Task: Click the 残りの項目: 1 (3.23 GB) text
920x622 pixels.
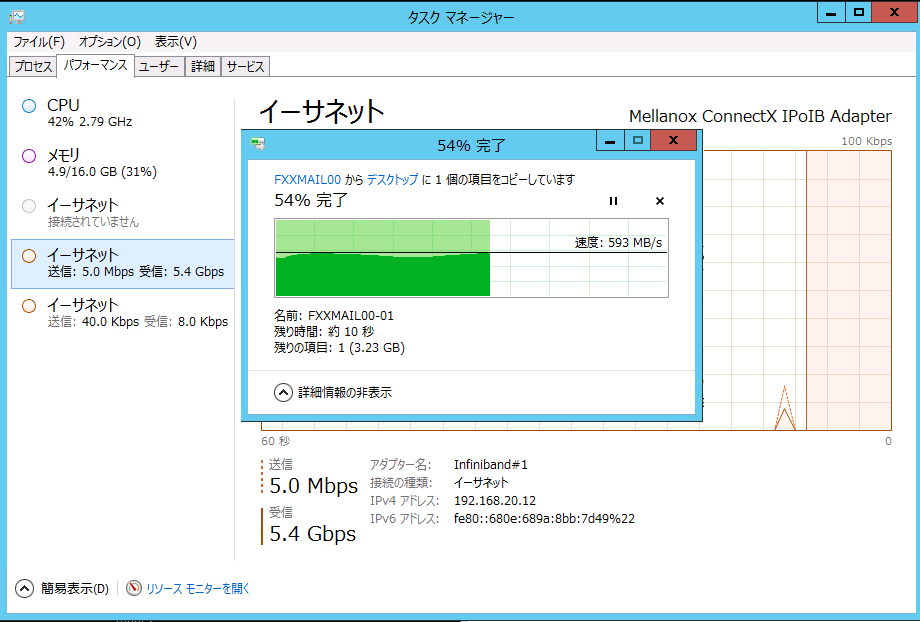Action: [x=339, y=347]
